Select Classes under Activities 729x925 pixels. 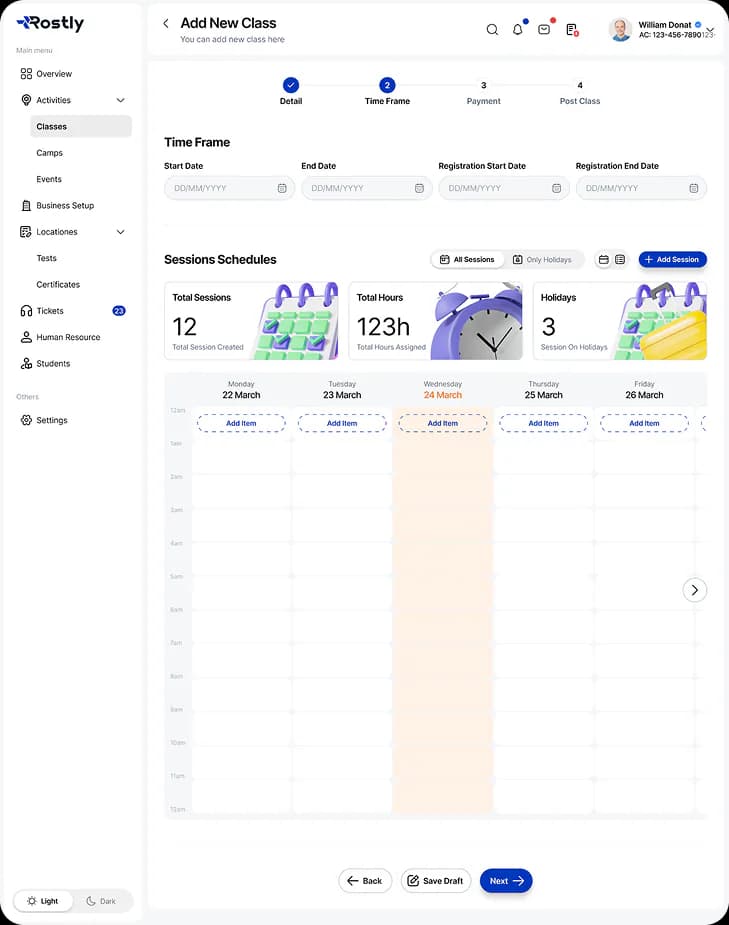click(81, 126)
